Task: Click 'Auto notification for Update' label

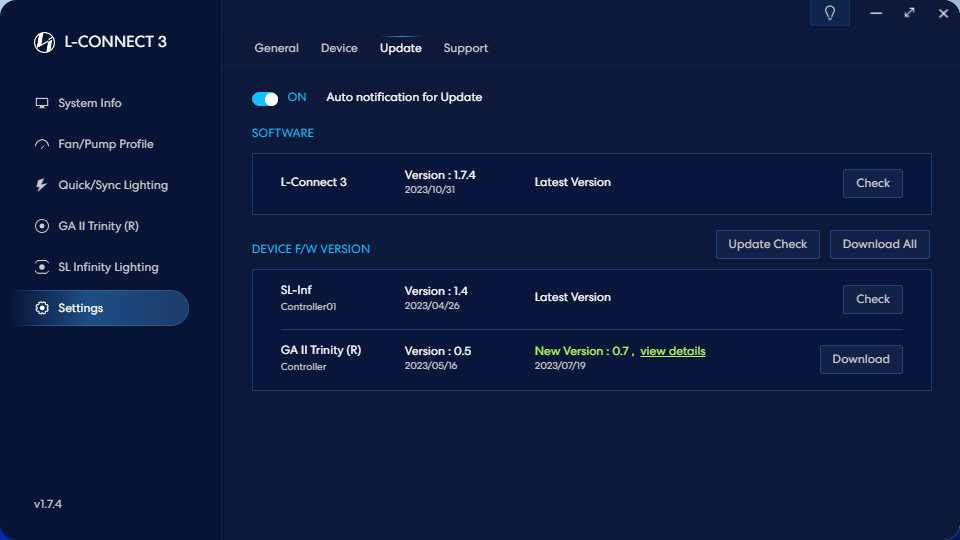Action: [404, 97]
